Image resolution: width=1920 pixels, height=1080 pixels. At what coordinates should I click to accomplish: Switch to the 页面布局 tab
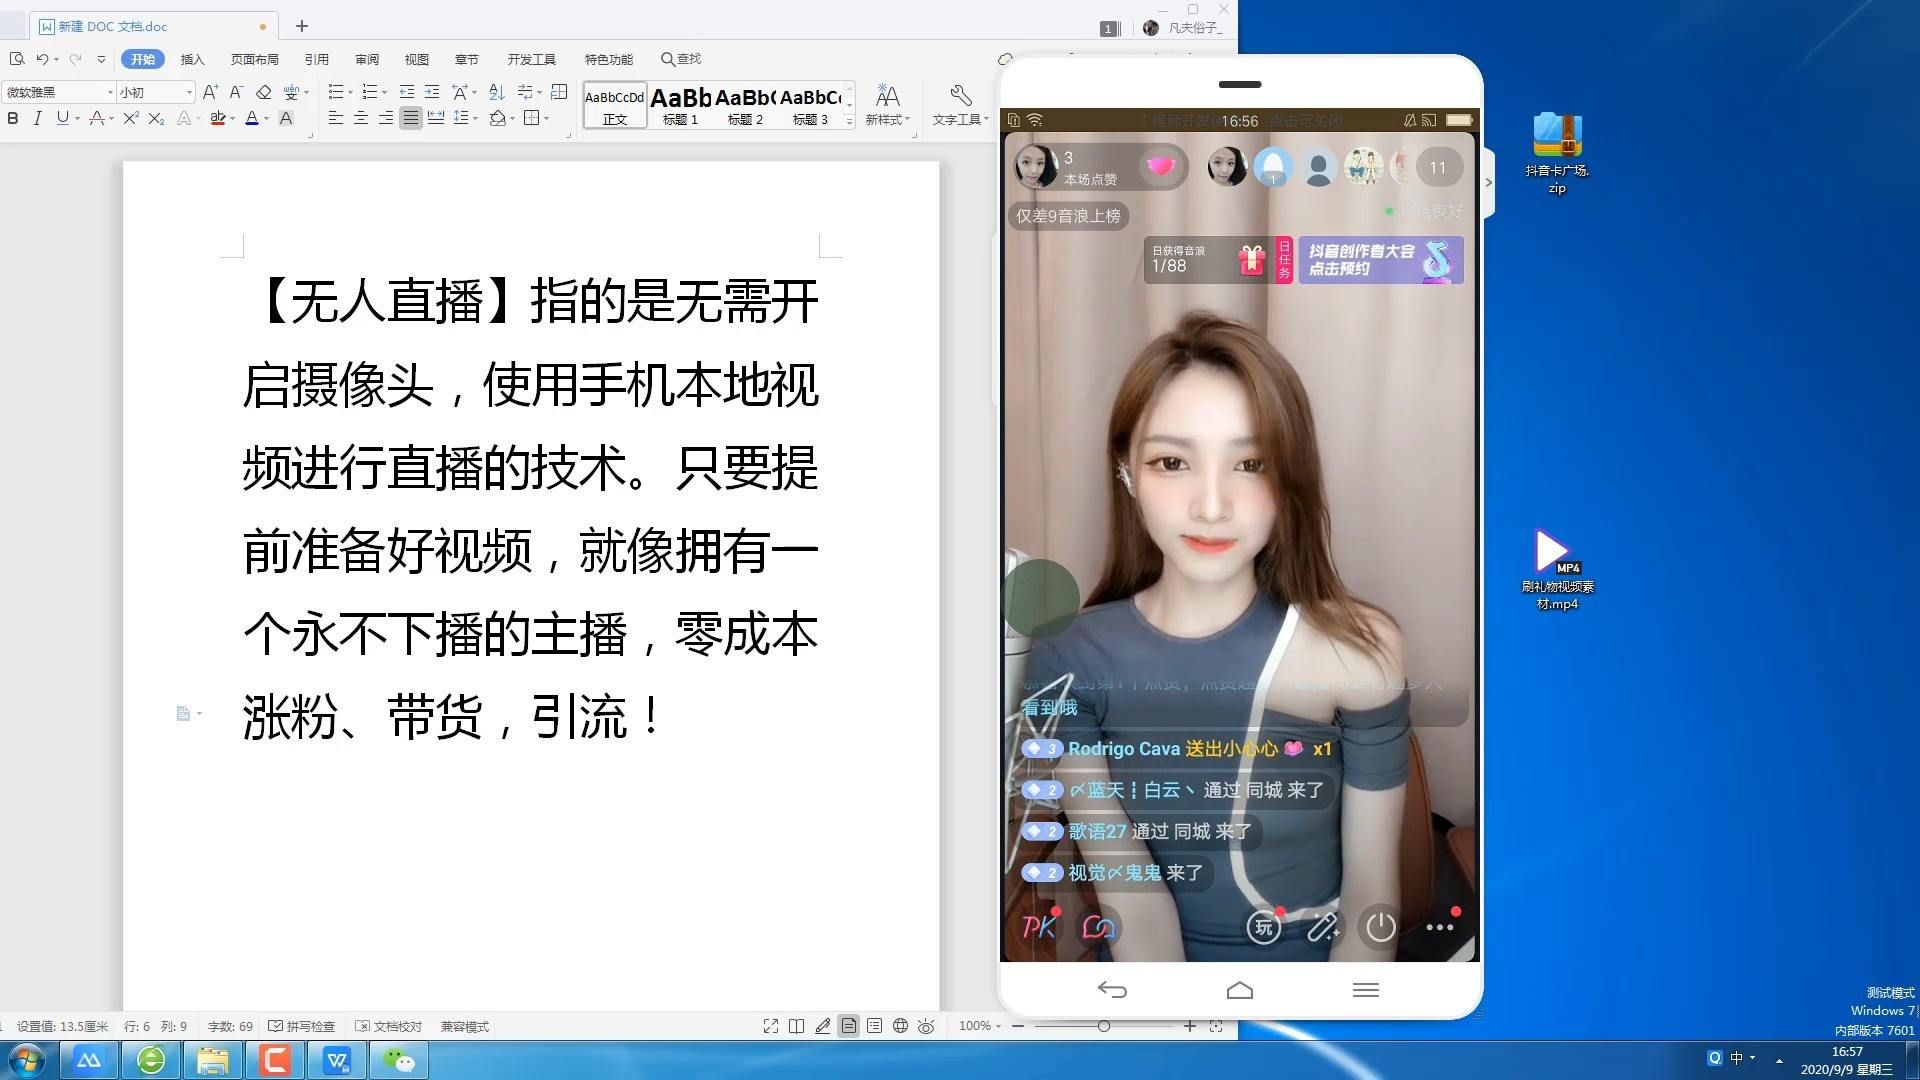point(254,59)
